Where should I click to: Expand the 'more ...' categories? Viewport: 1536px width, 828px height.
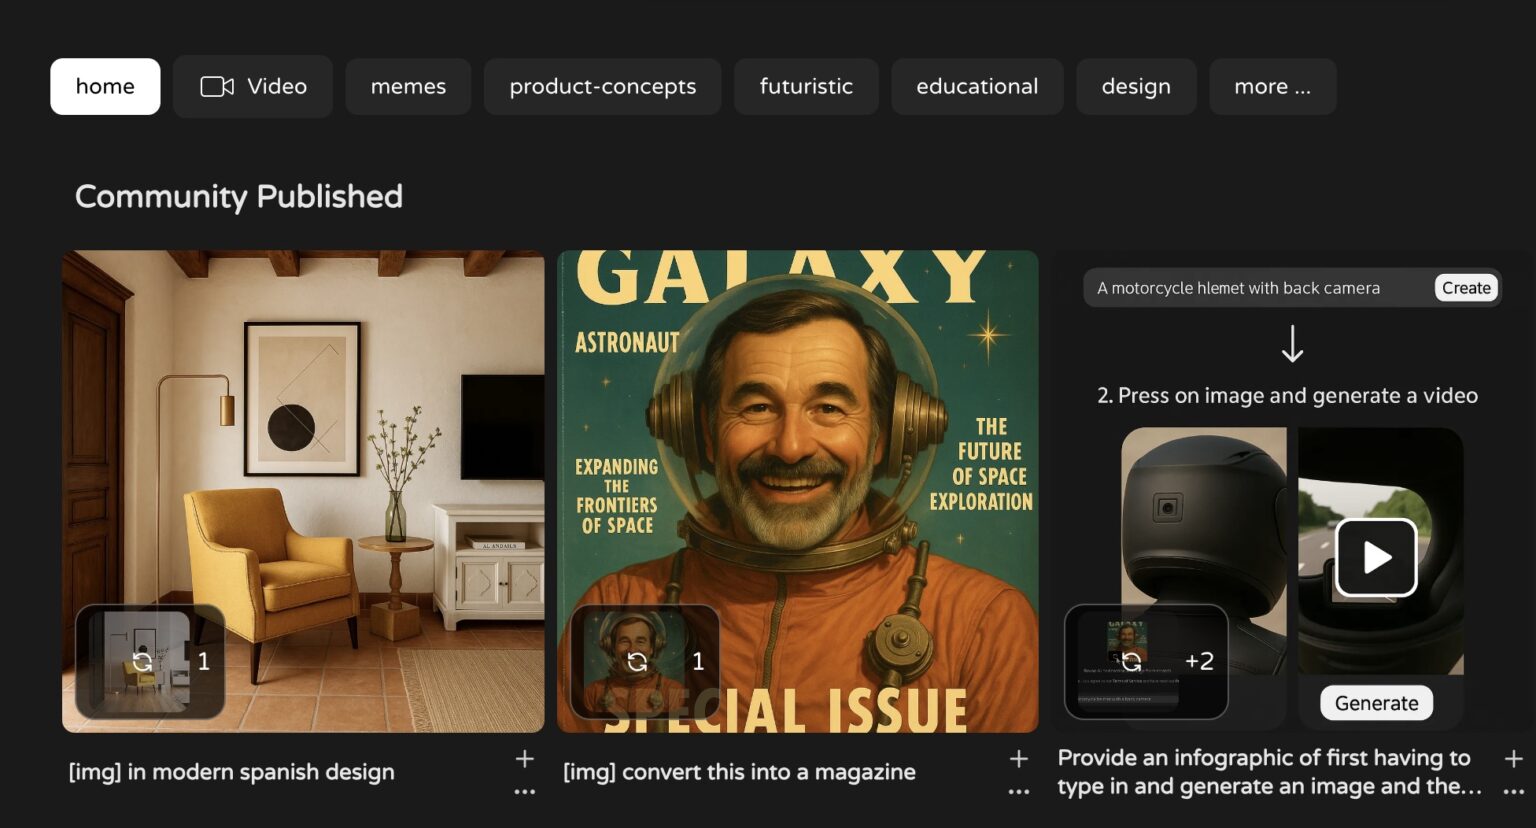[1272, 86]
